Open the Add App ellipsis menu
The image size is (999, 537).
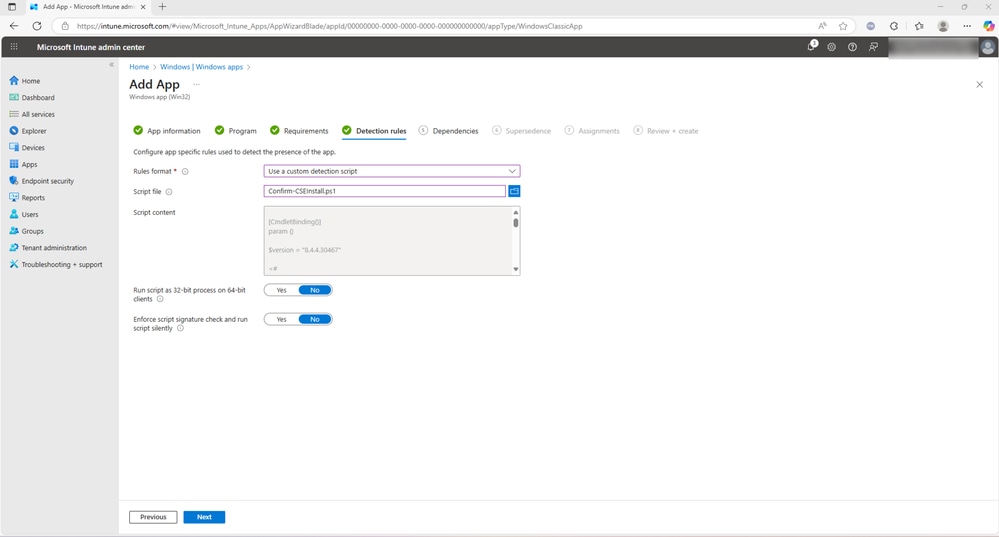point(196,84)
